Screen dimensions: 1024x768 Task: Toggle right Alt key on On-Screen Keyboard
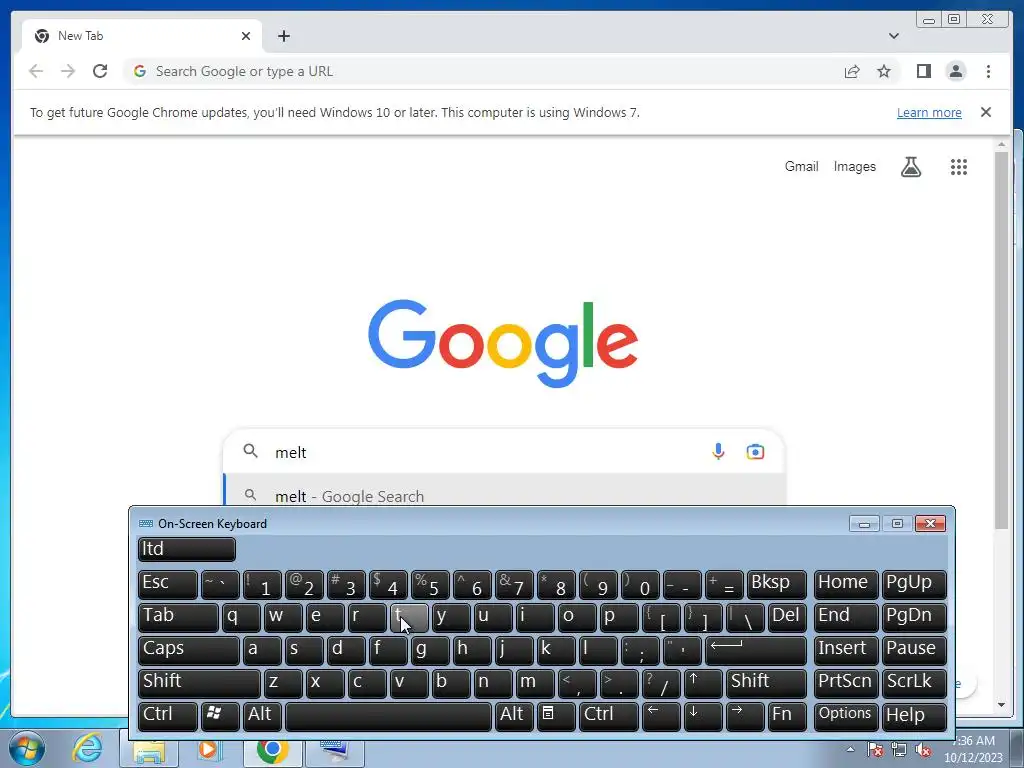pyautogui.click(x=514, y=716)
